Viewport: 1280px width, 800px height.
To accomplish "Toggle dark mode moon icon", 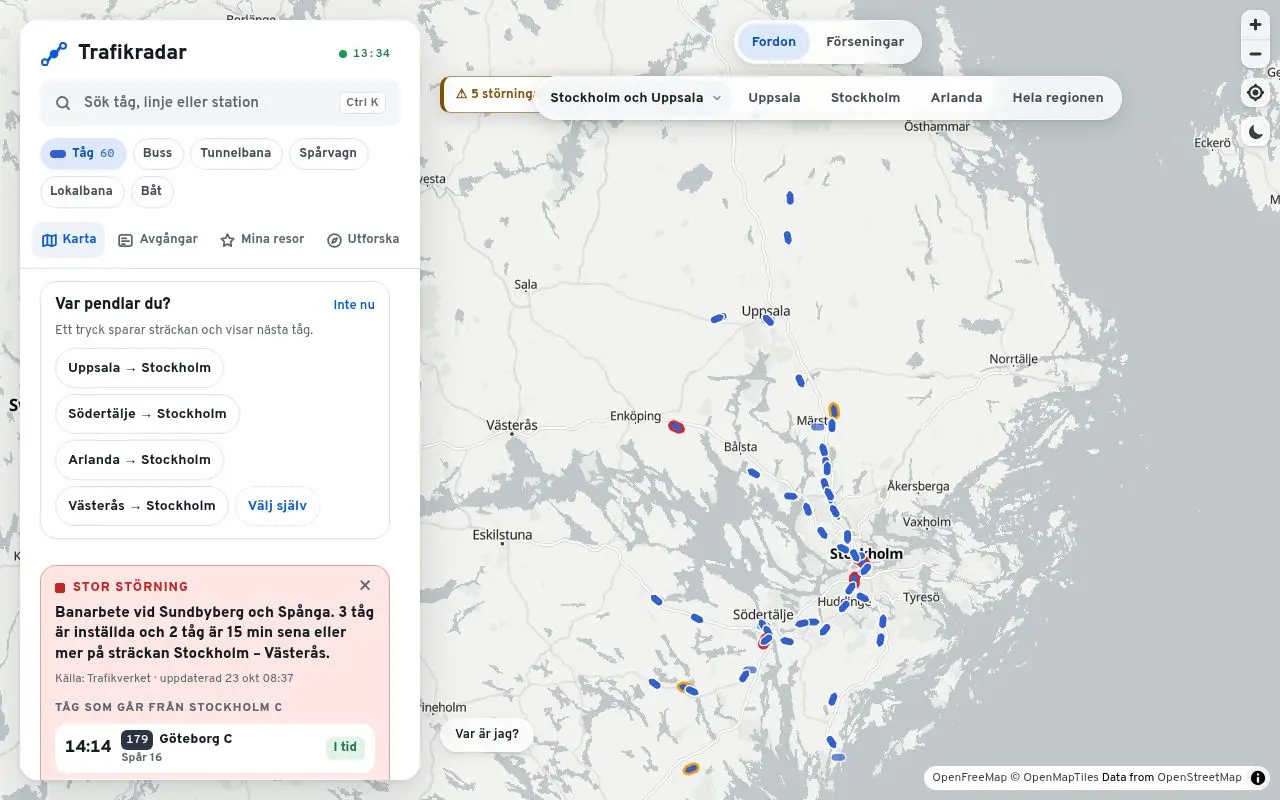I will click(x=1255, y=131).
